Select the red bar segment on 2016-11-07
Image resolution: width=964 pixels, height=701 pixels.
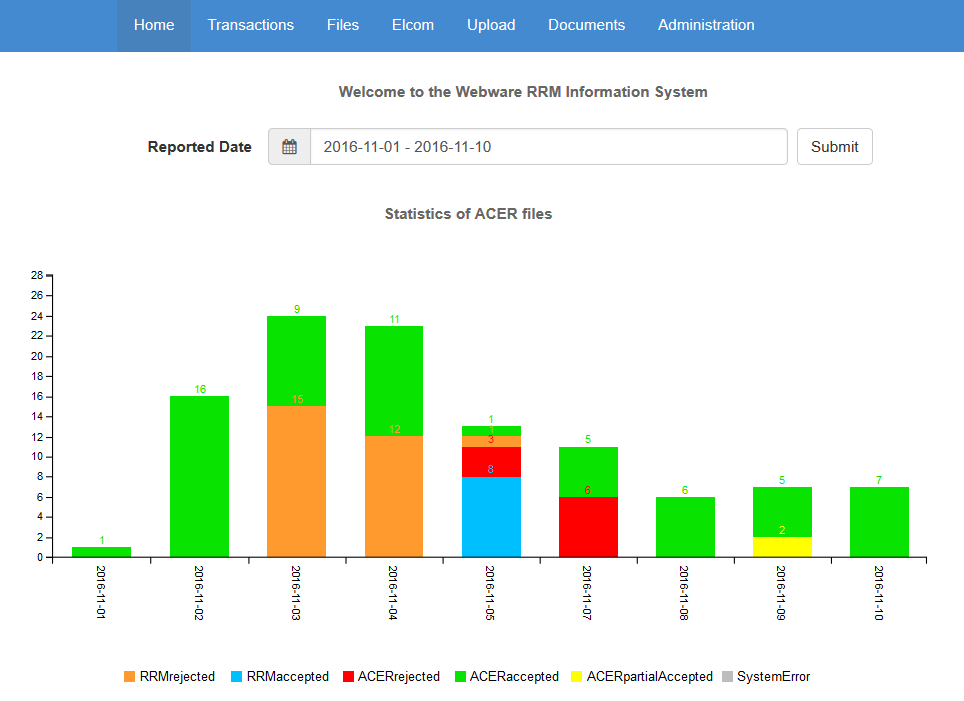pyautogui.click(x=588, y=527)
